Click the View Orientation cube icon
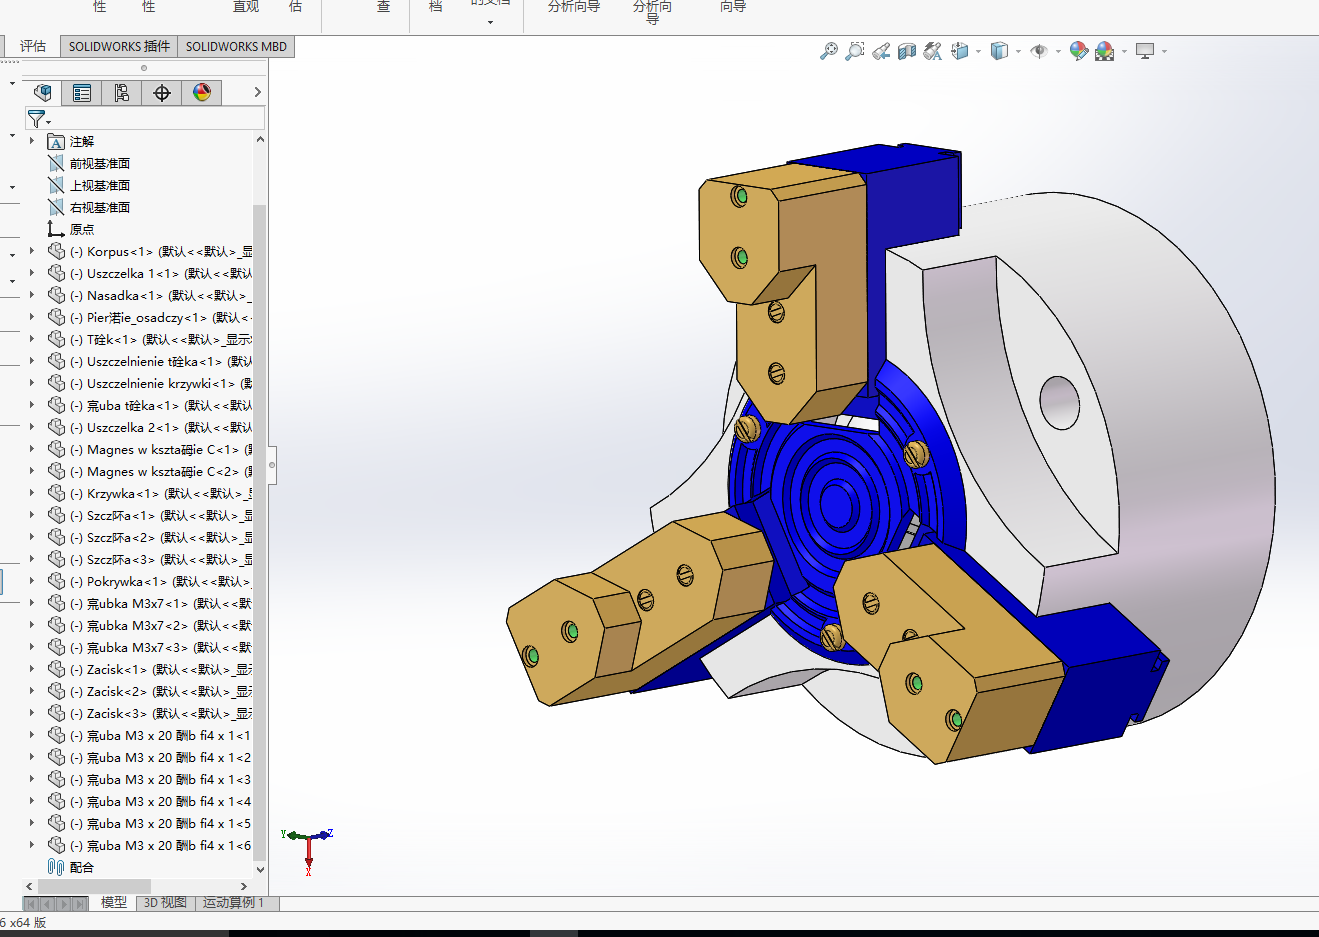 click(959, 51)
